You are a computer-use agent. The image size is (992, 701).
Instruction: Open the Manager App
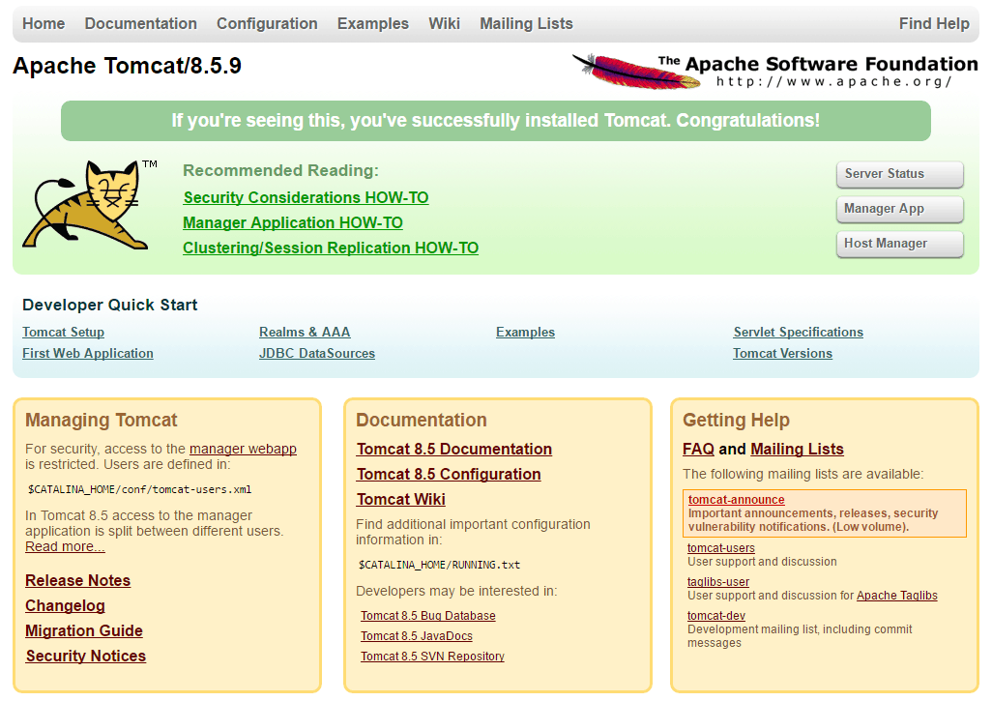pos(898,209)
